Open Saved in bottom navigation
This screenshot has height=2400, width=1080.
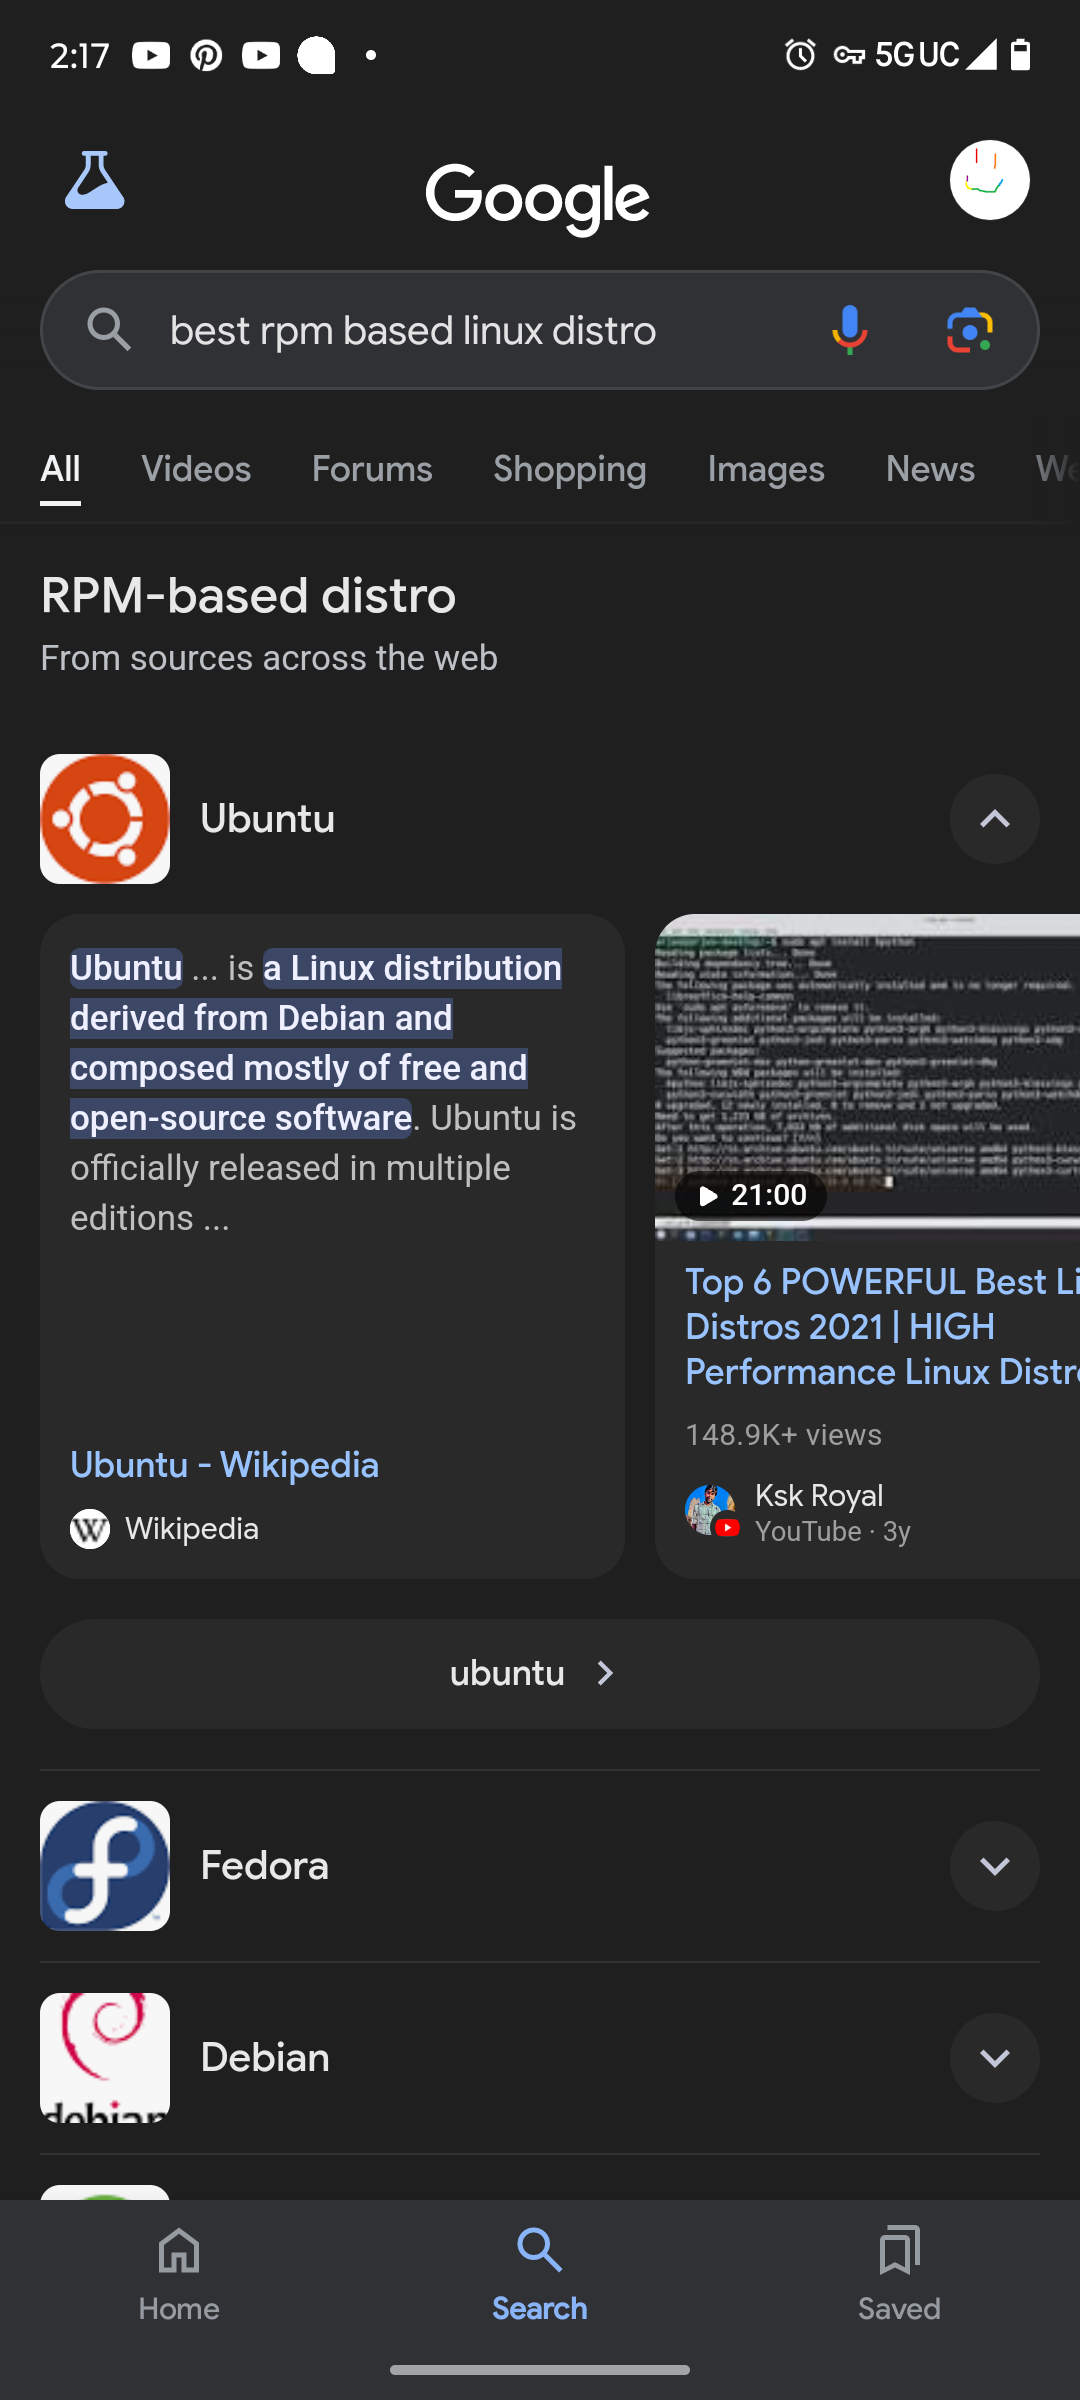coord(899,2275)
